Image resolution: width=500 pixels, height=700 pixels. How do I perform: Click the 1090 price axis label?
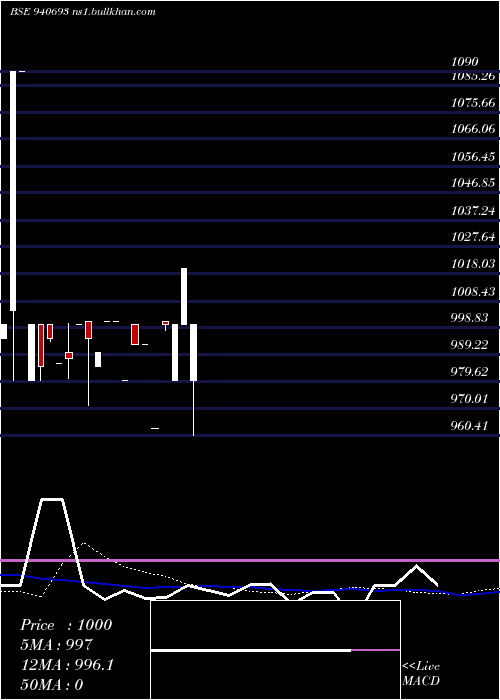tap(465, 62)
